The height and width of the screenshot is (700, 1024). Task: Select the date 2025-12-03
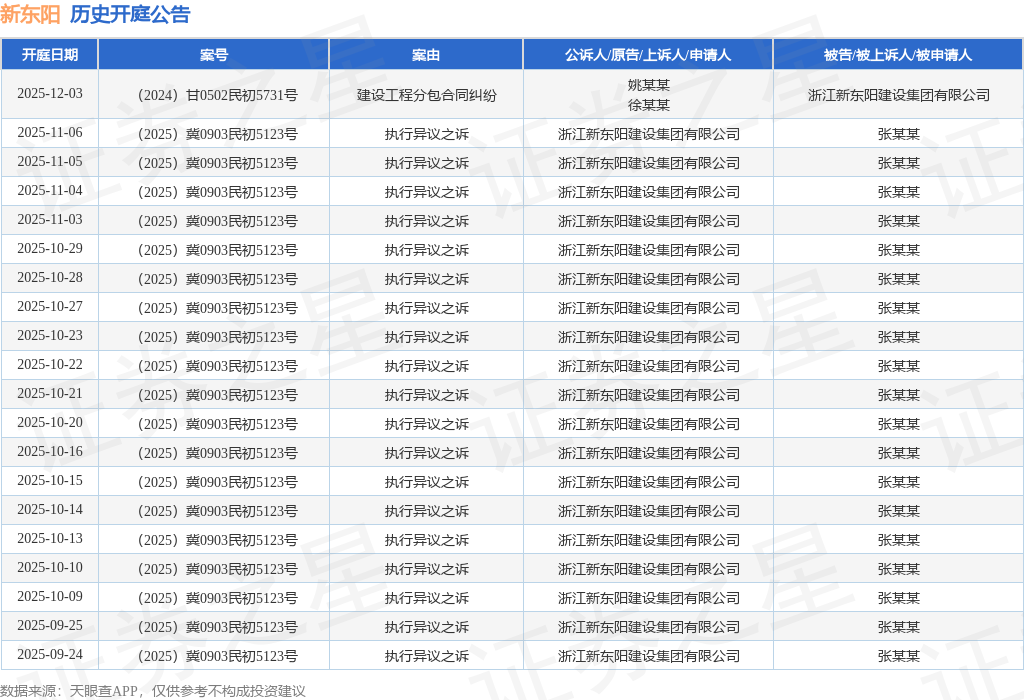pos(50,93)
